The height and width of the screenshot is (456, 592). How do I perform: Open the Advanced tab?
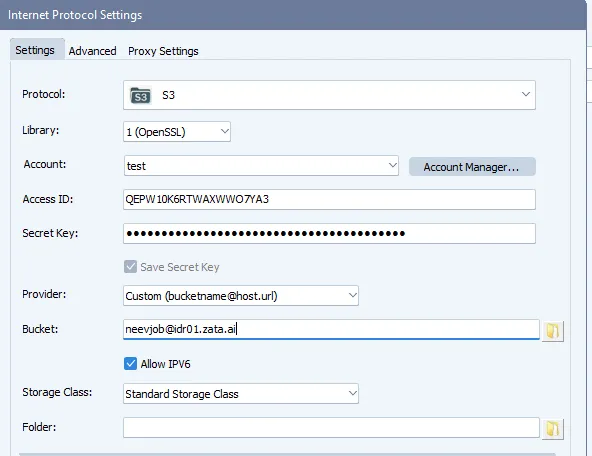[x=92, y=51]
